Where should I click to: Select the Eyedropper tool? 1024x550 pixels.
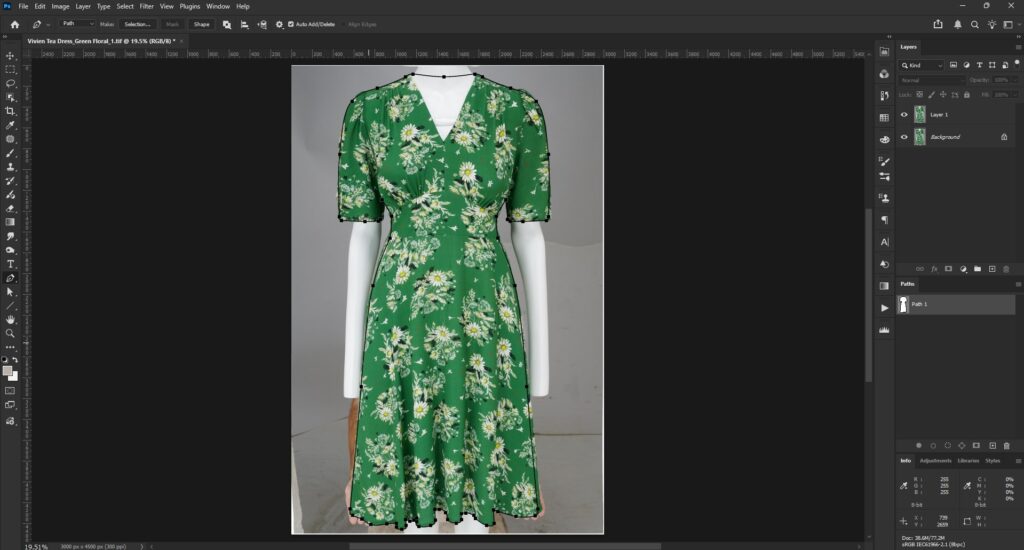pos(10,125)
